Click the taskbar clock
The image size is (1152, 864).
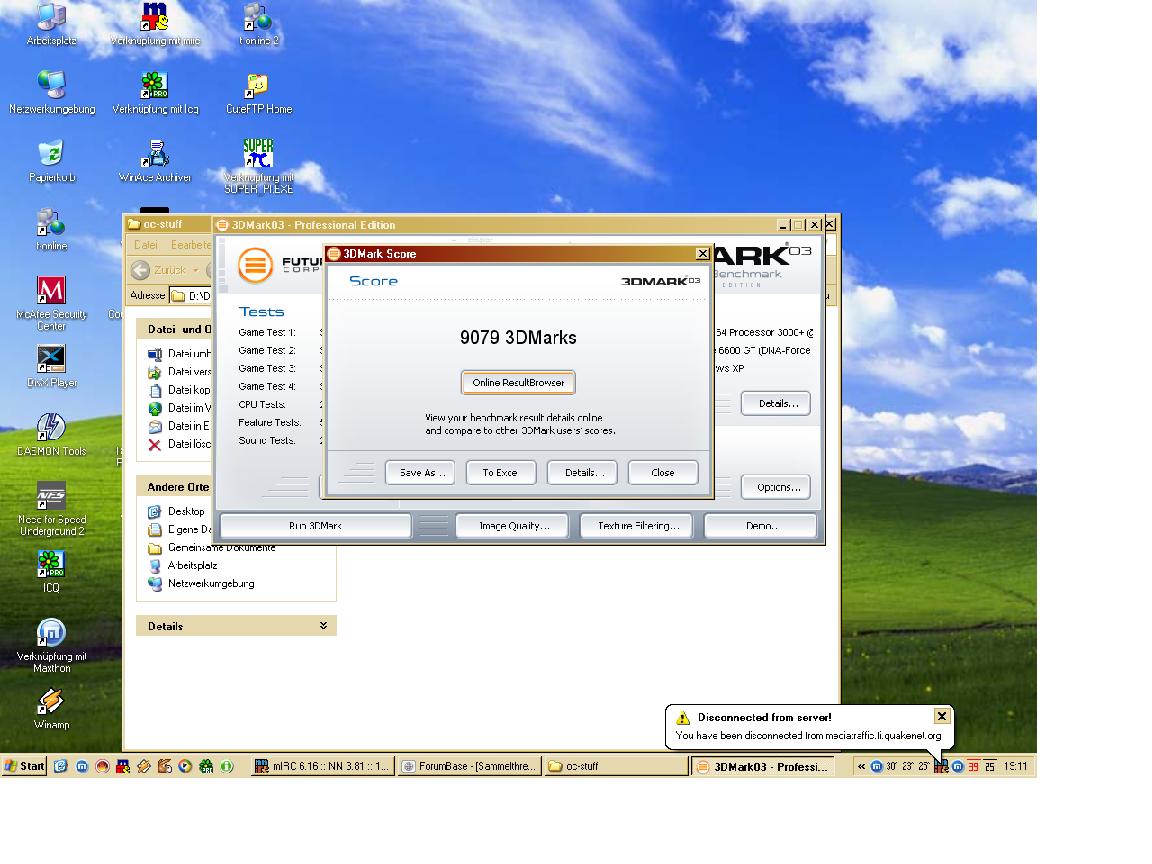tap(1015, 766)
